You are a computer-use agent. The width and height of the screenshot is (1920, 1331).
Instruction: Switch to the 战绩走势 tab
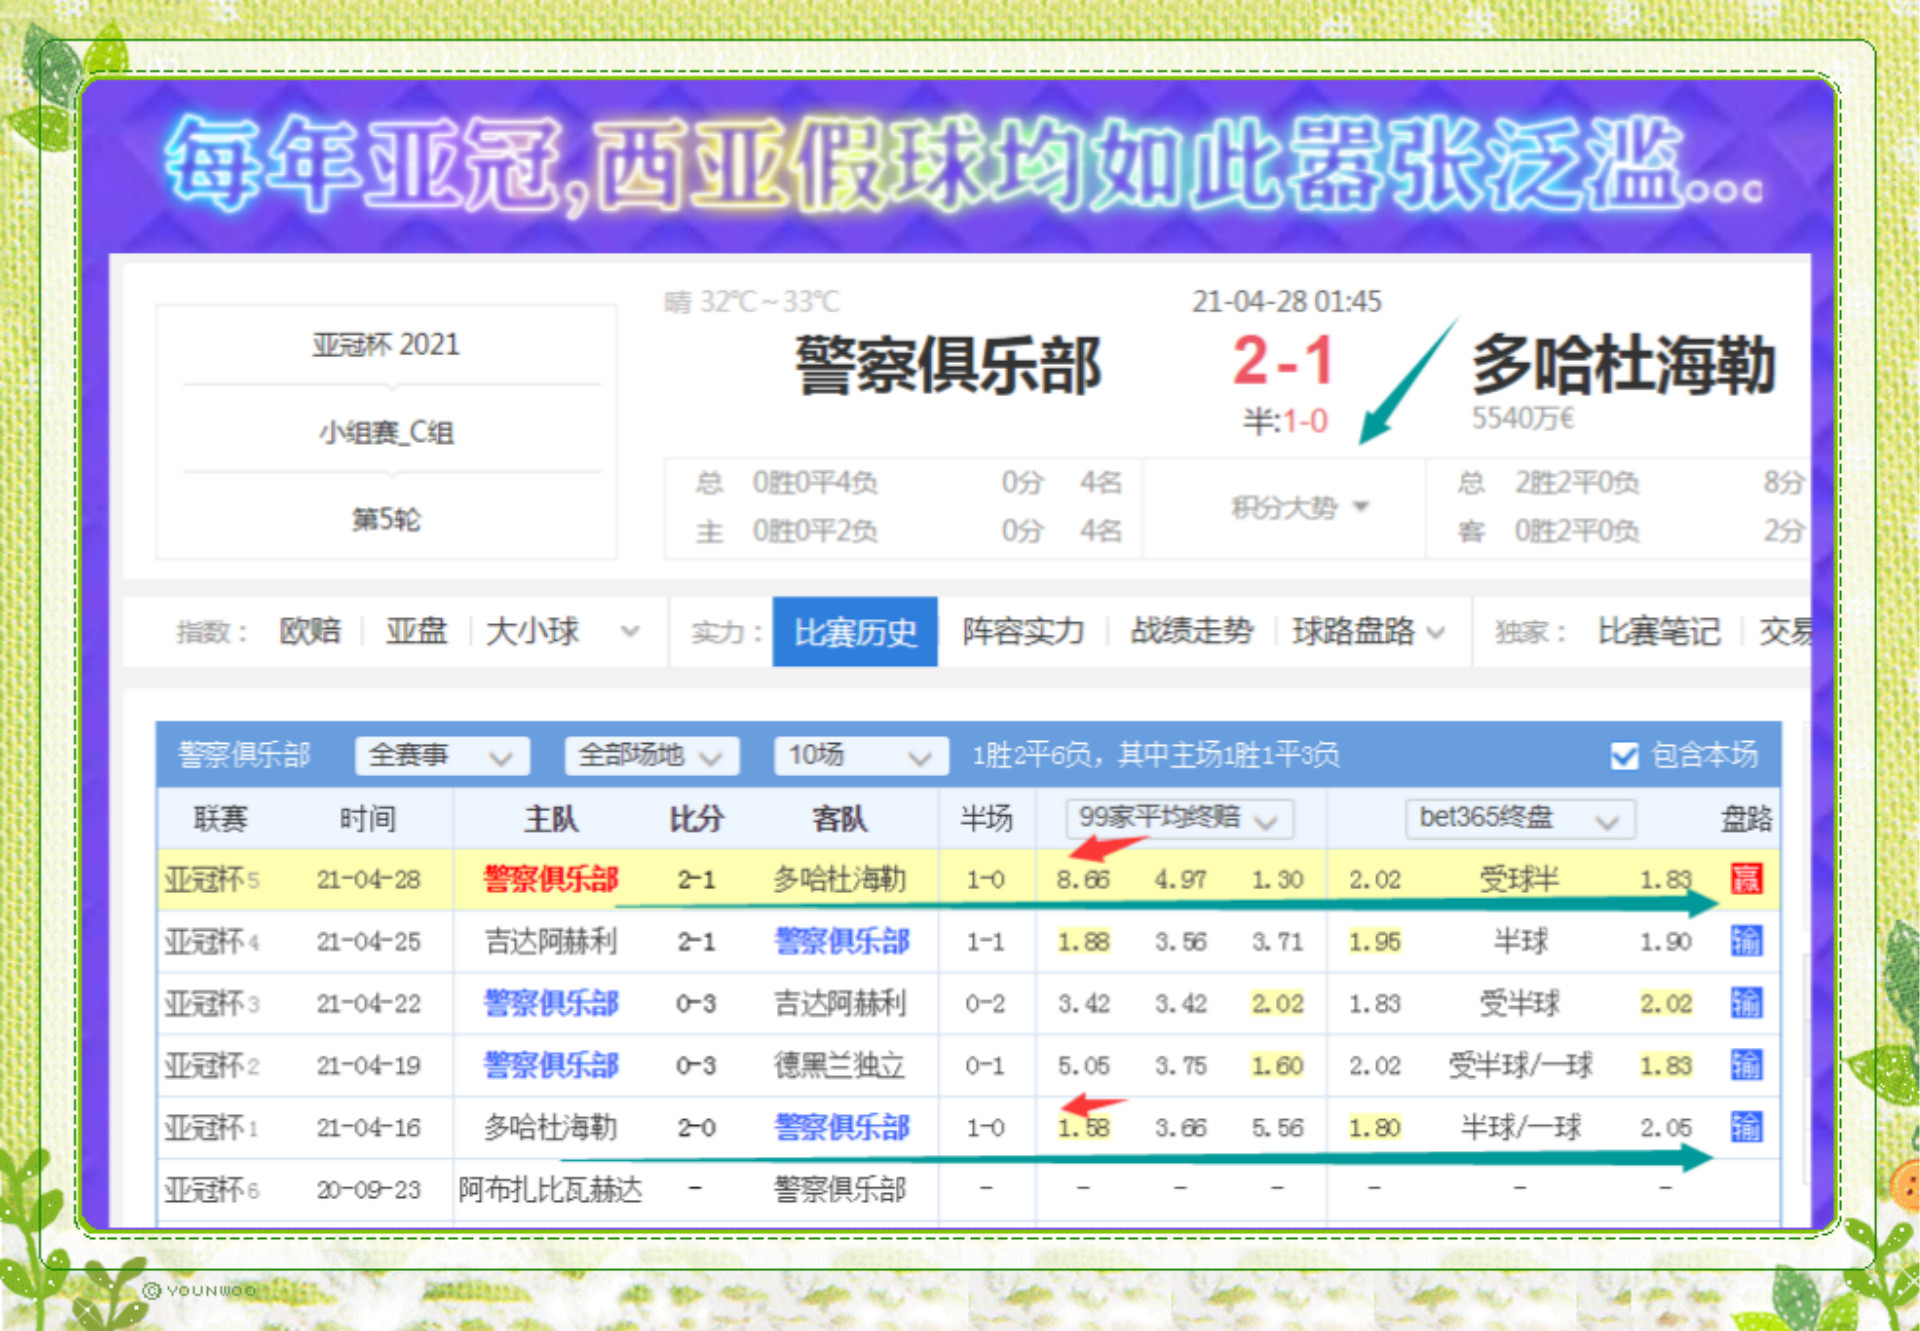click(1191, 632)
